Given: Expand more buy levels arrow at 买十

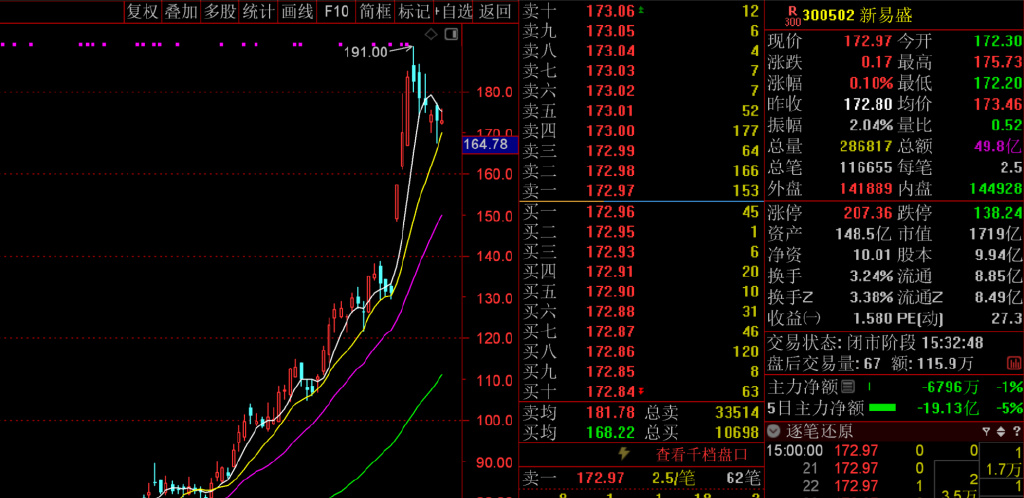Looking at the screenshot, I should [x=641, y=391].
